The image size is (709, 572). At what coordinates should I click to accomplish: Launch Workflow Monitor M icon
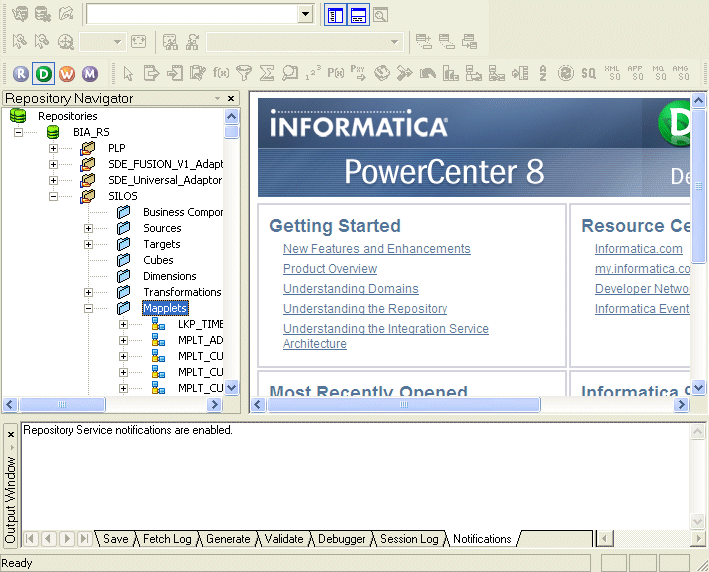tap(90, 73)
